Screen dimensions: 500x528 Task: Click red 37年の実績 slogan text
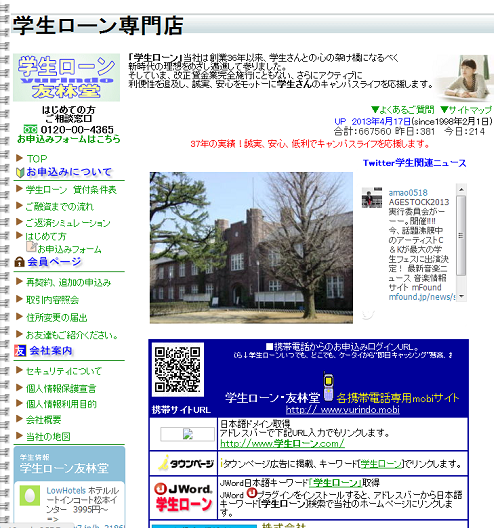(x=310, y=144)
